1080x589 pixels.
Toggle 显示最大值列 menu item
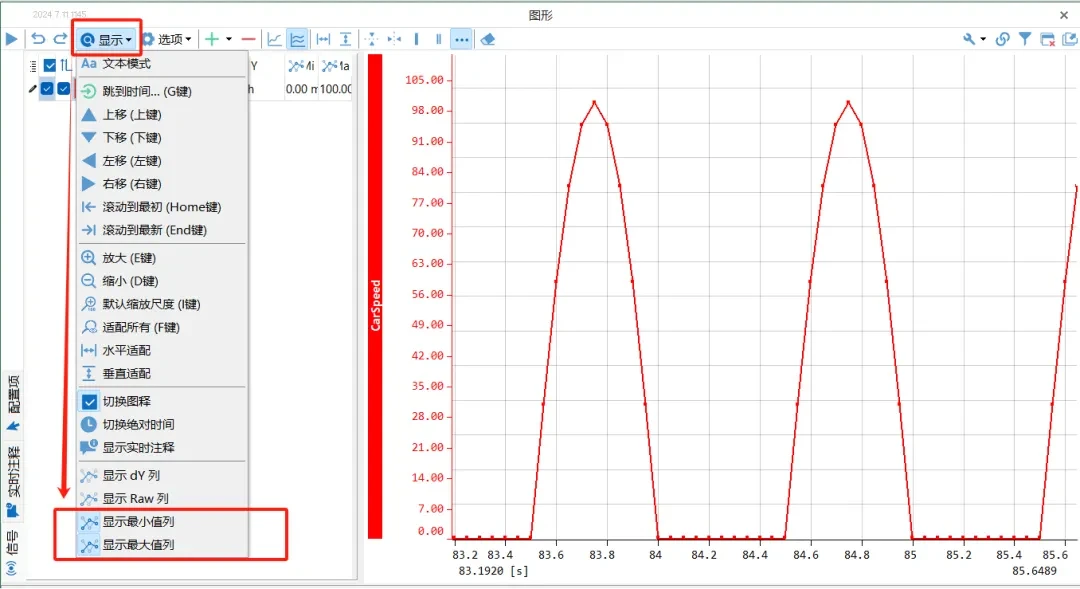163,544
